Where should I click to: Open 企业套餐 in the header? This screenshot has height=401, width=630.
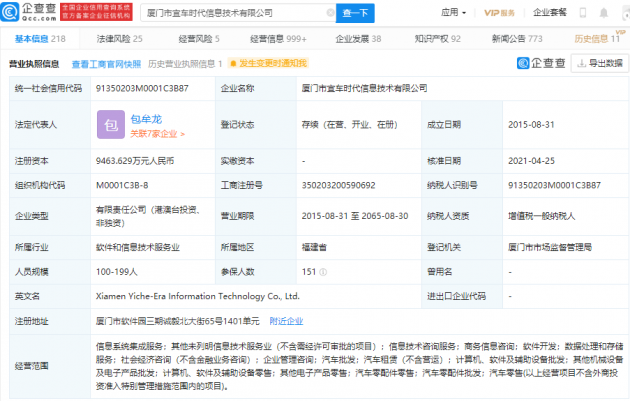pos(550,12)
